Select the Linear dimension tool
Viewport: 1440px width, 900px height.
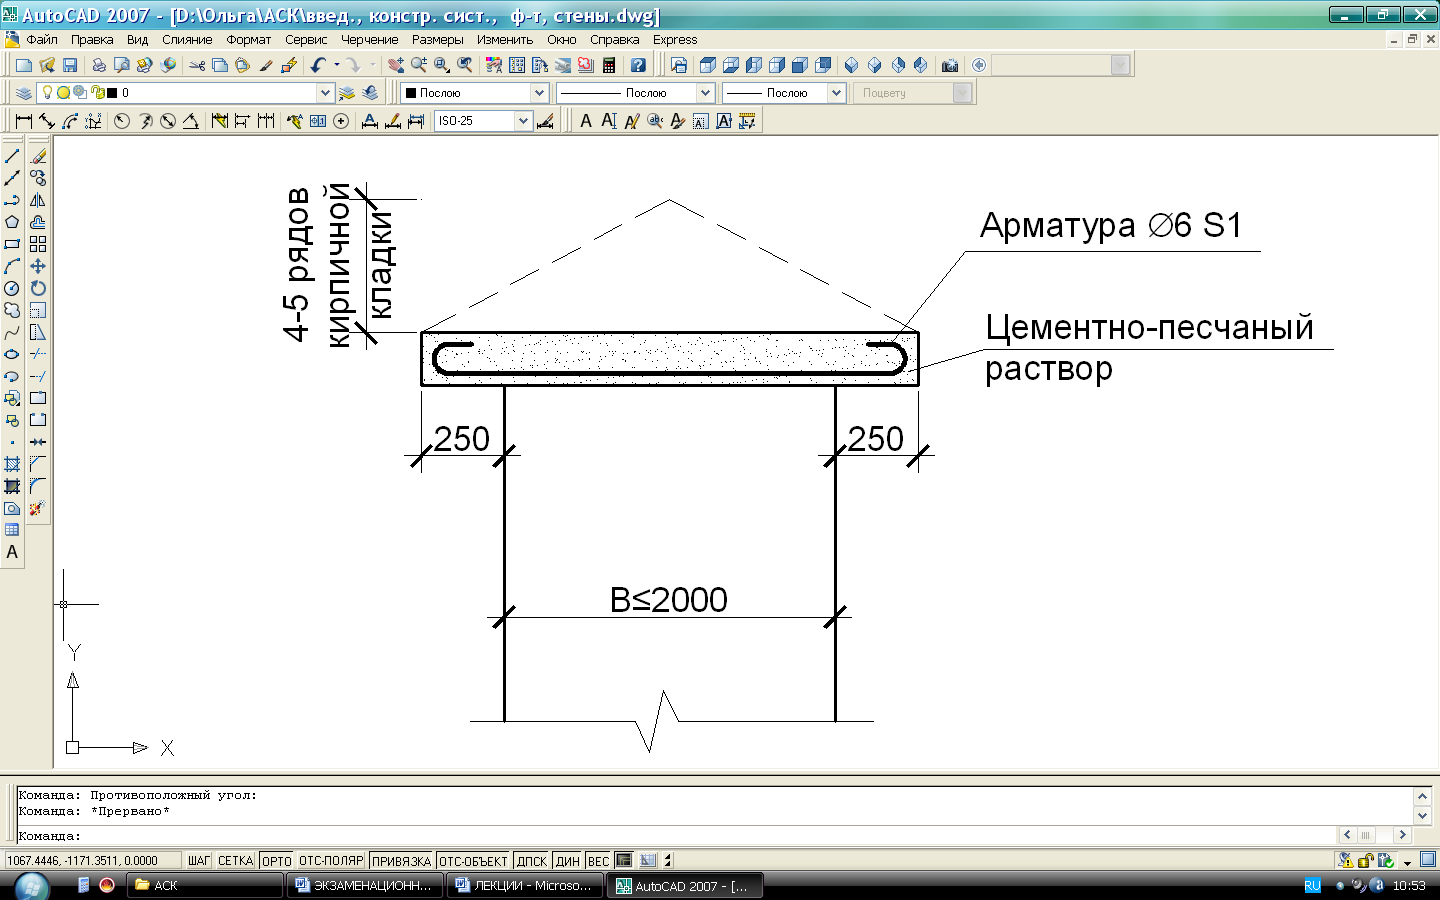click(x=23, y=121)
